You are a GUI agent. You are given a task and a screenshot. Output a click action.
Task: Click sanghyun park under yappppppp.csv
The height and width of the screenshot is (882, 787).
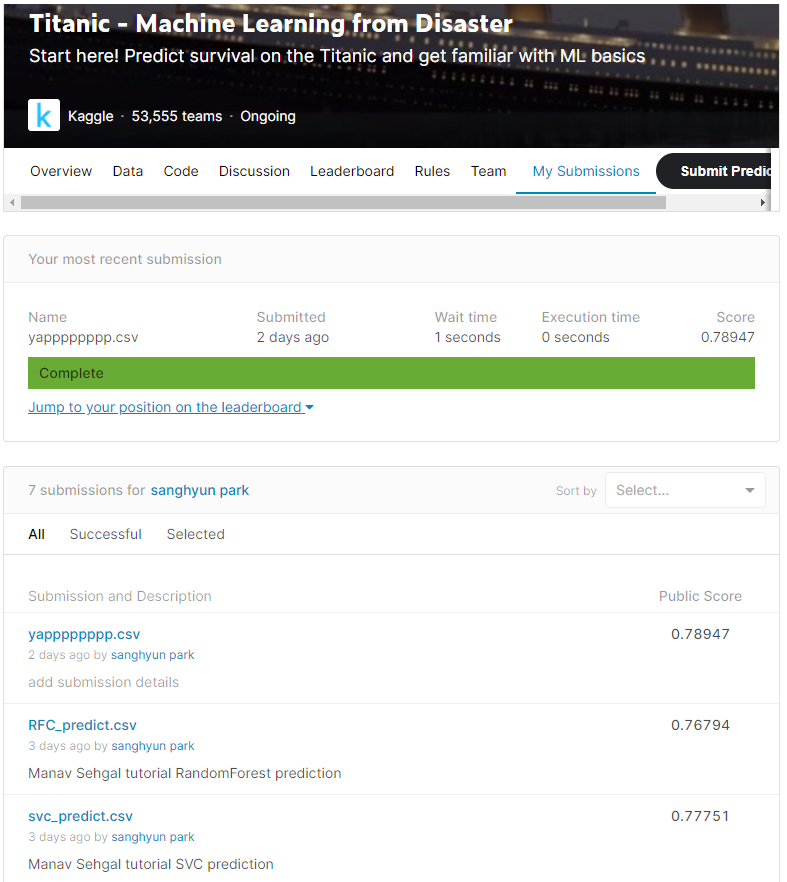(152, 655)
